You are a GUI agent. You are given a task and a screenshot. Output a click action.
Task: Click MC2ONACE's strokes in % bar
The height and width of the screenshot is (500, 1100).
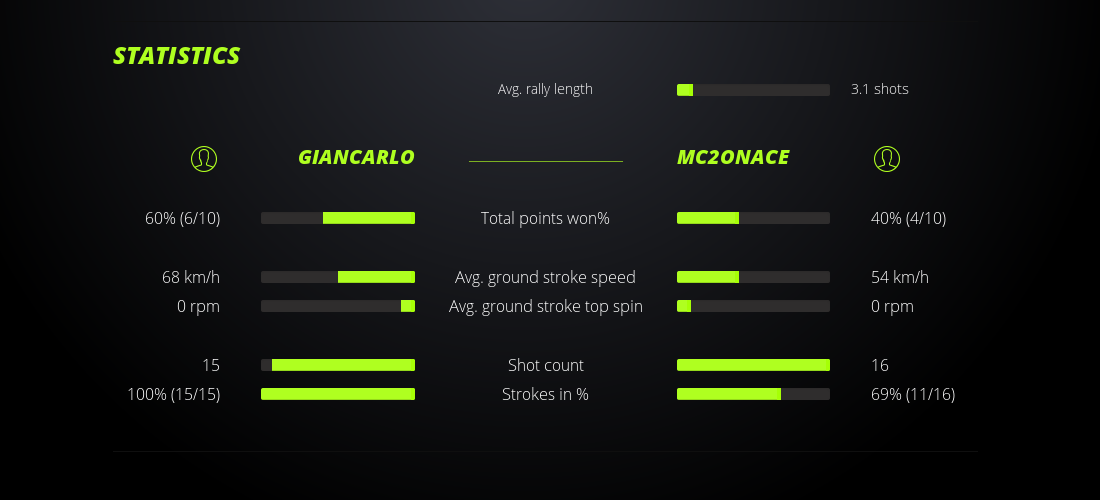[x=753, y=394]
